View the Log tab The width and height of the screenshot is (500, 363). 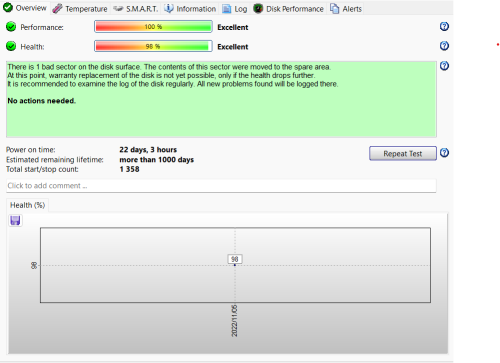point(235,9)
